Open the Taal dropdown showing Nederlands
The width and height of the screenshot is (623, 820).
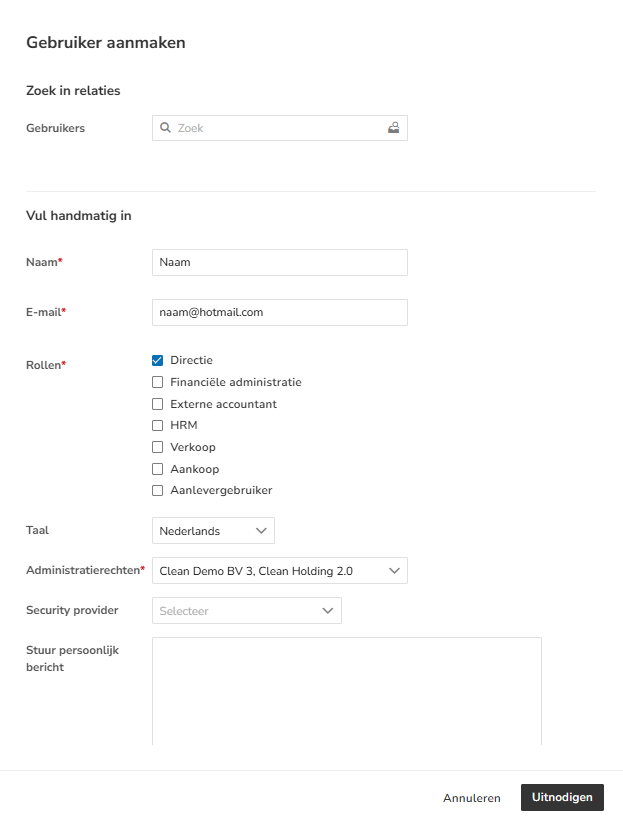[213, 531]
